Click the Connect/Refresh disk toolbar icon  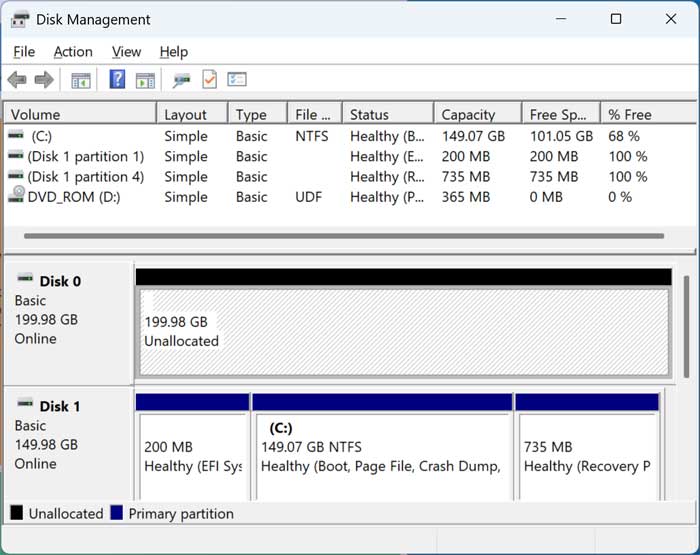(x=181, y=80)
